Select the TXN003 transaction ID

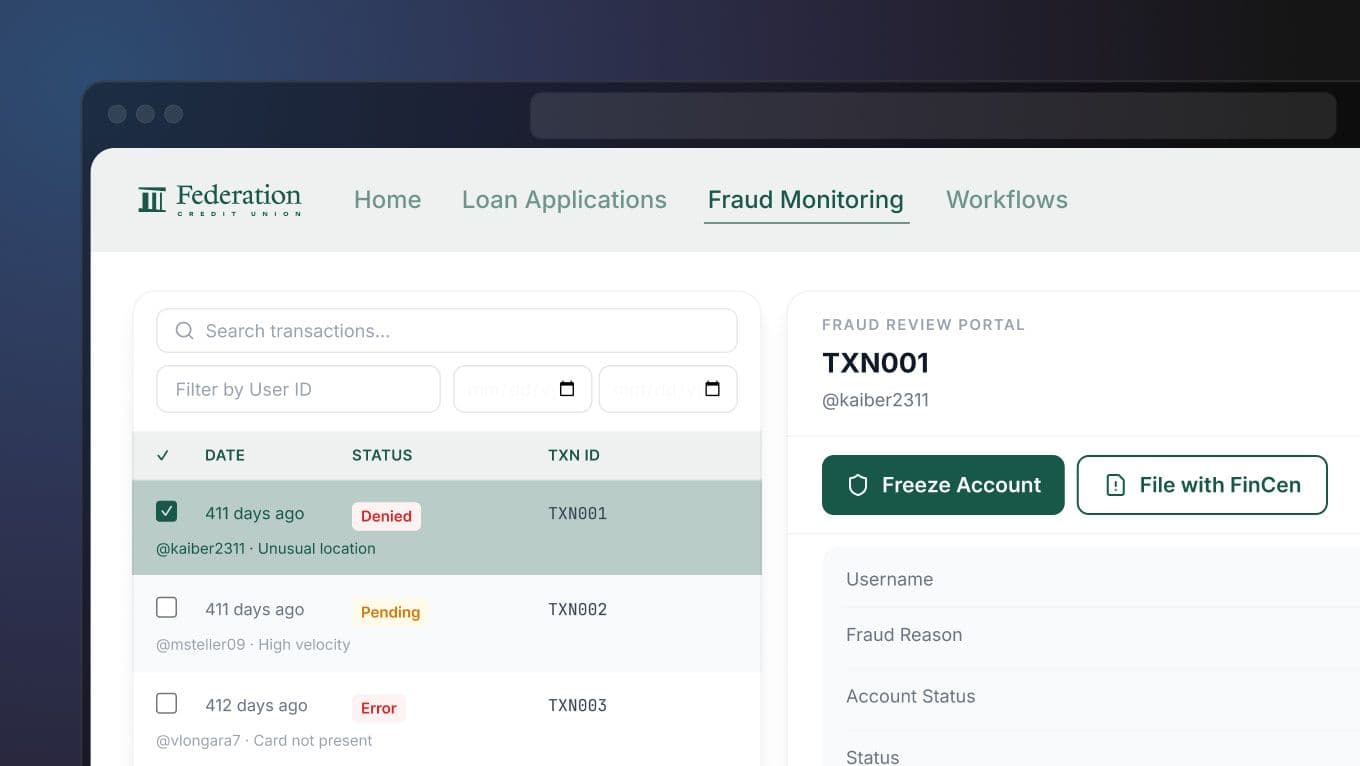(578, 705)
